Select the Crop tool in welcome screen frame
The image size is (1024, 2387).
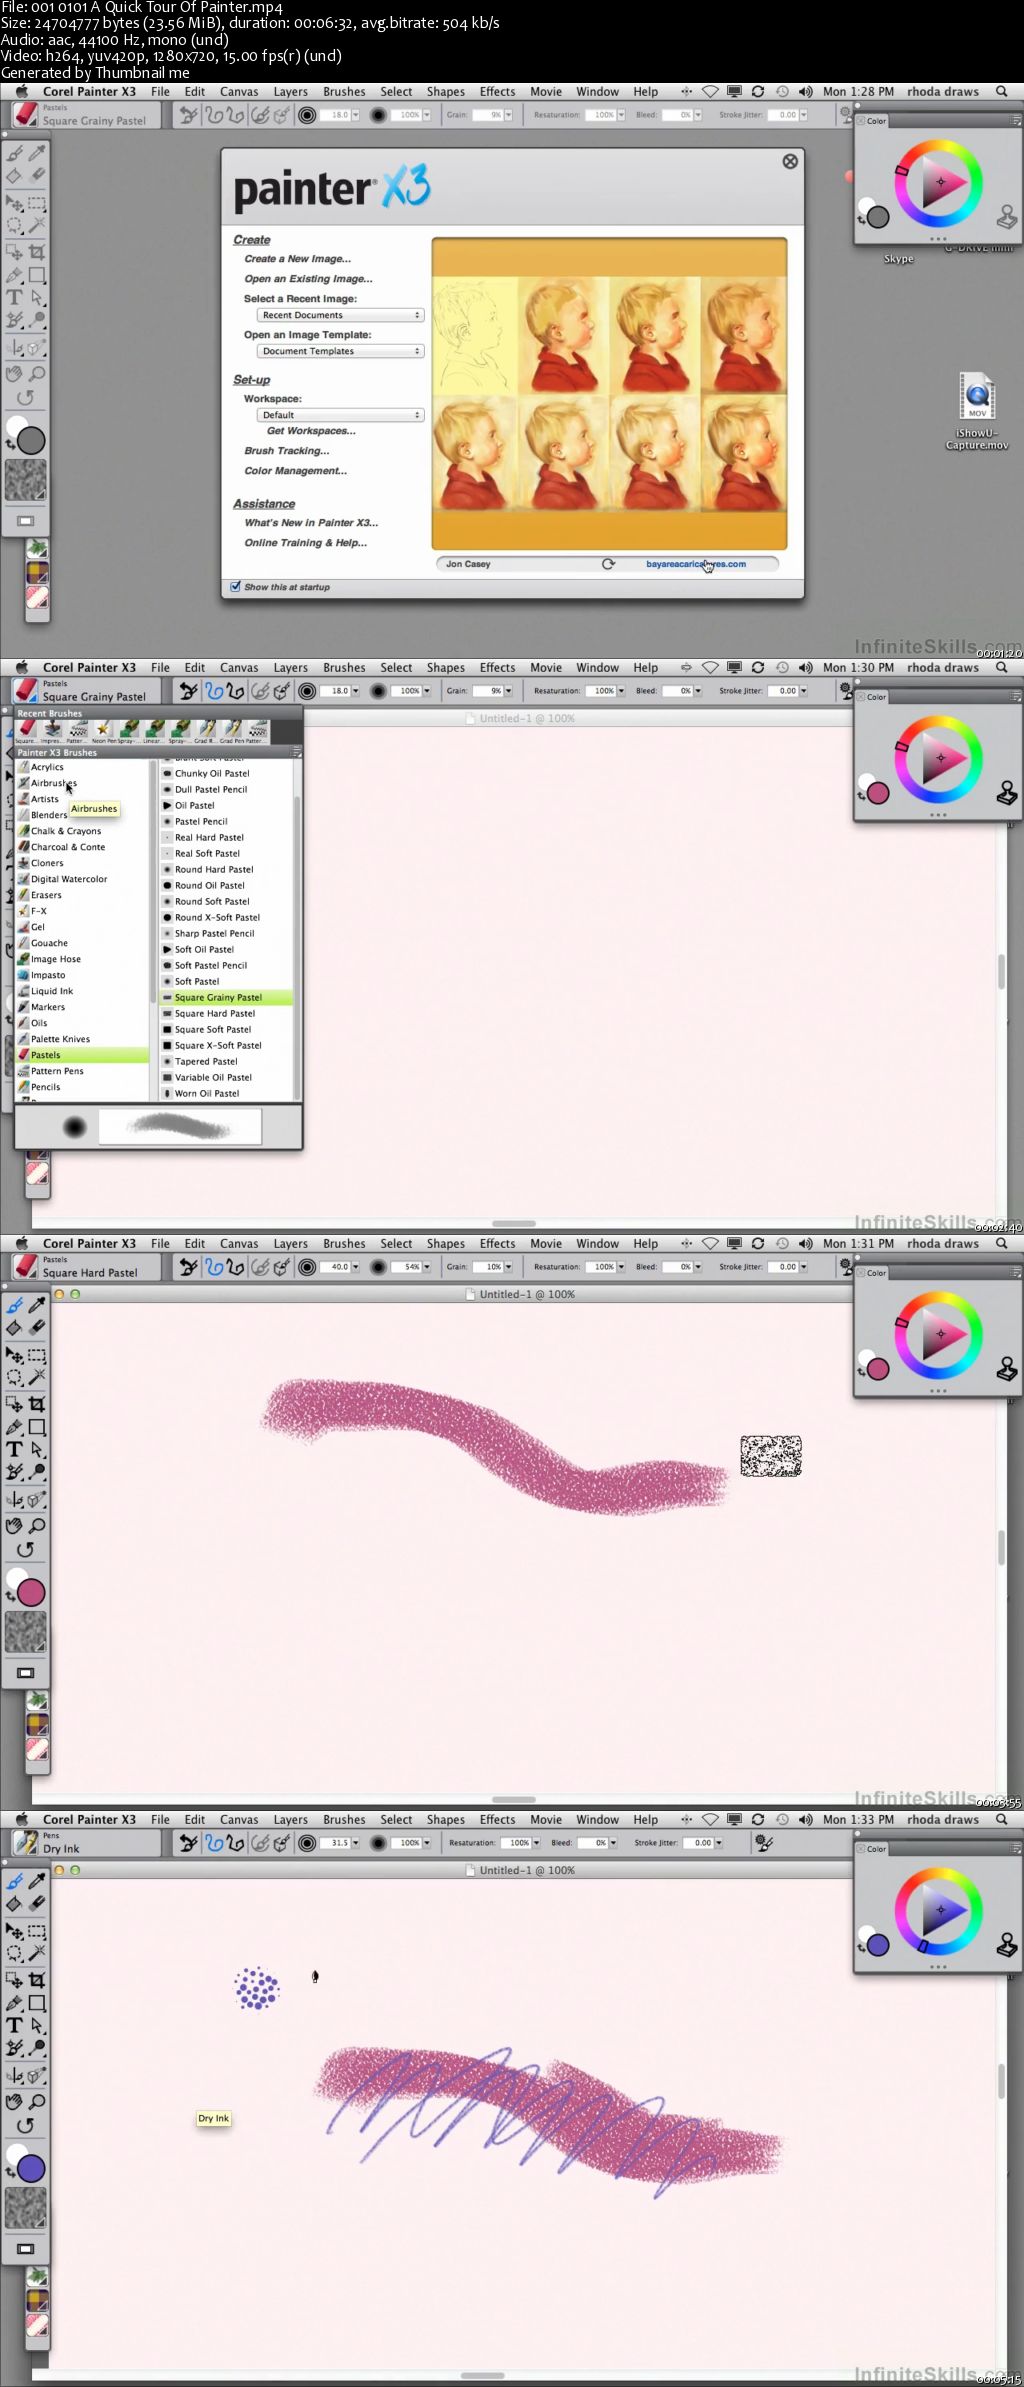(37, 252)
